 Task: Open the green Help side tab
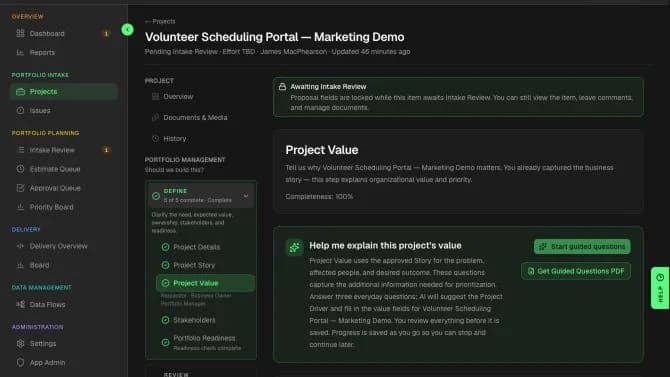coord(660,288)
